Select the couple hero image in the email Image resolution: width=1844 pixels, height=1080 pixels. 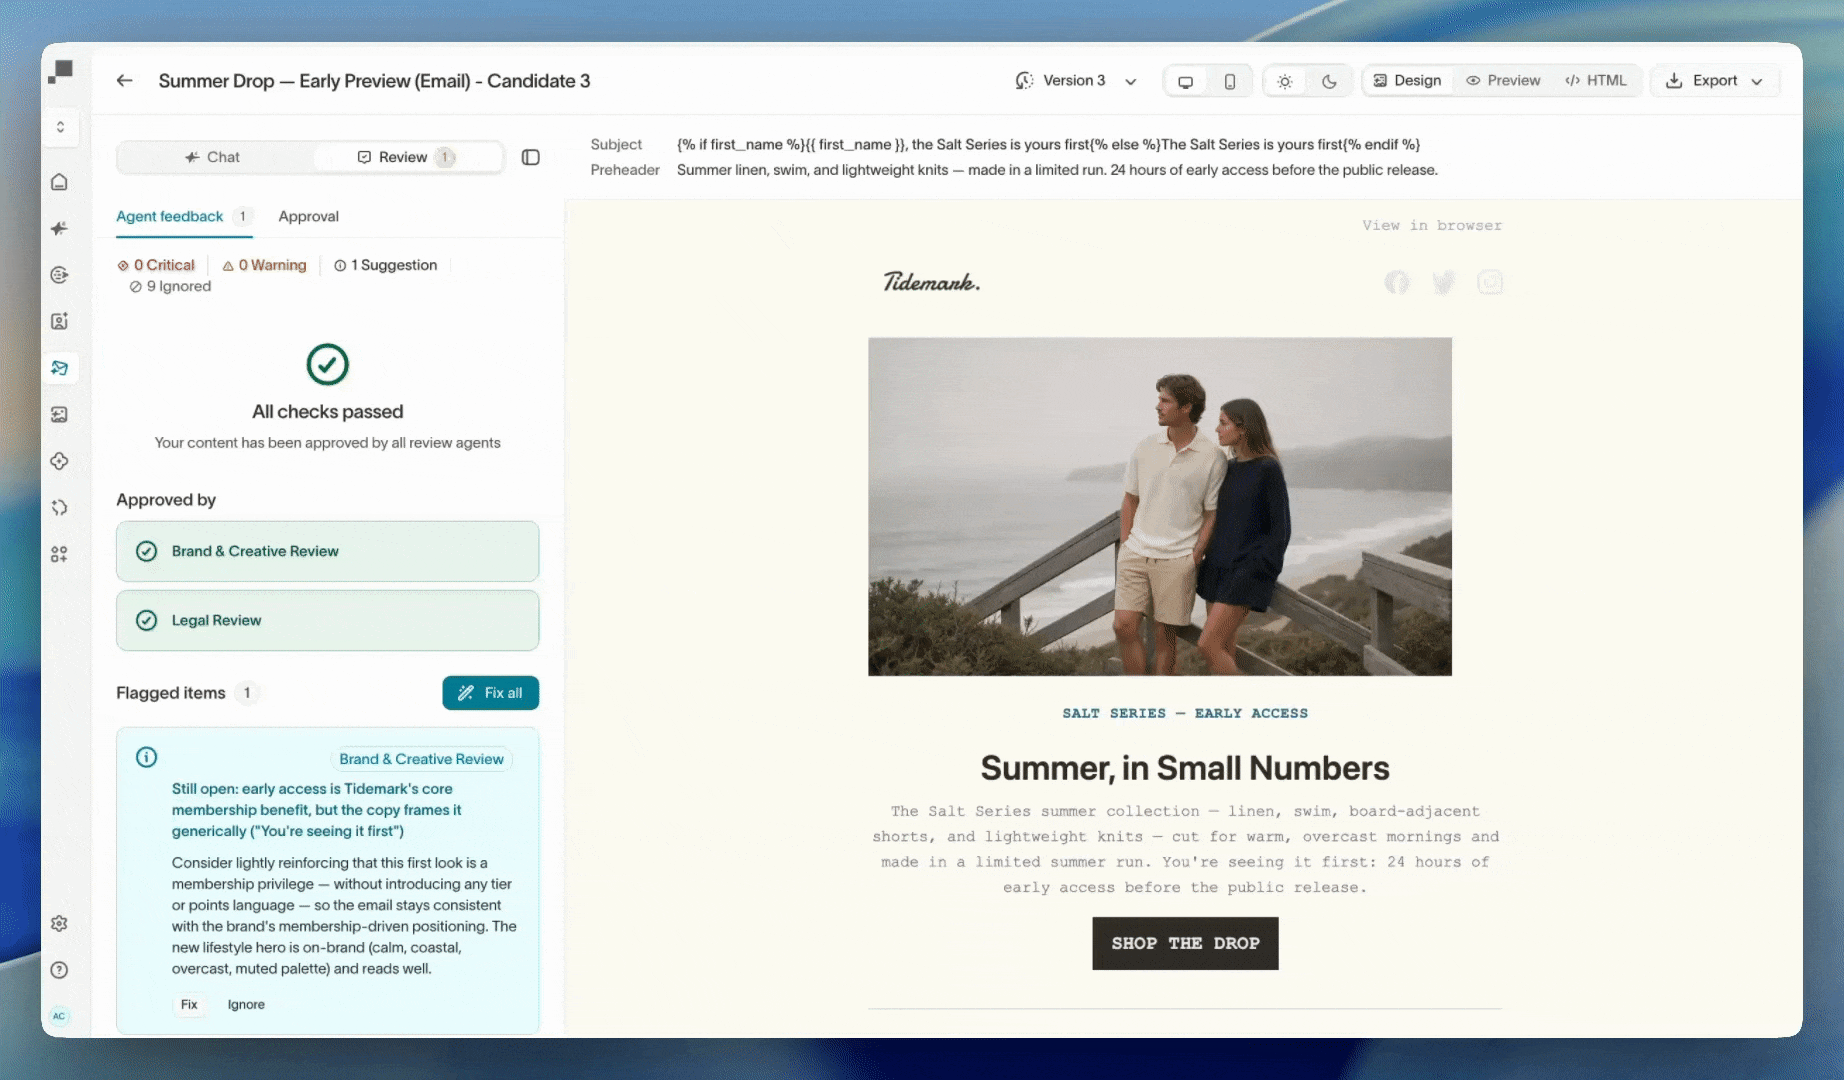pos(1159,506)
